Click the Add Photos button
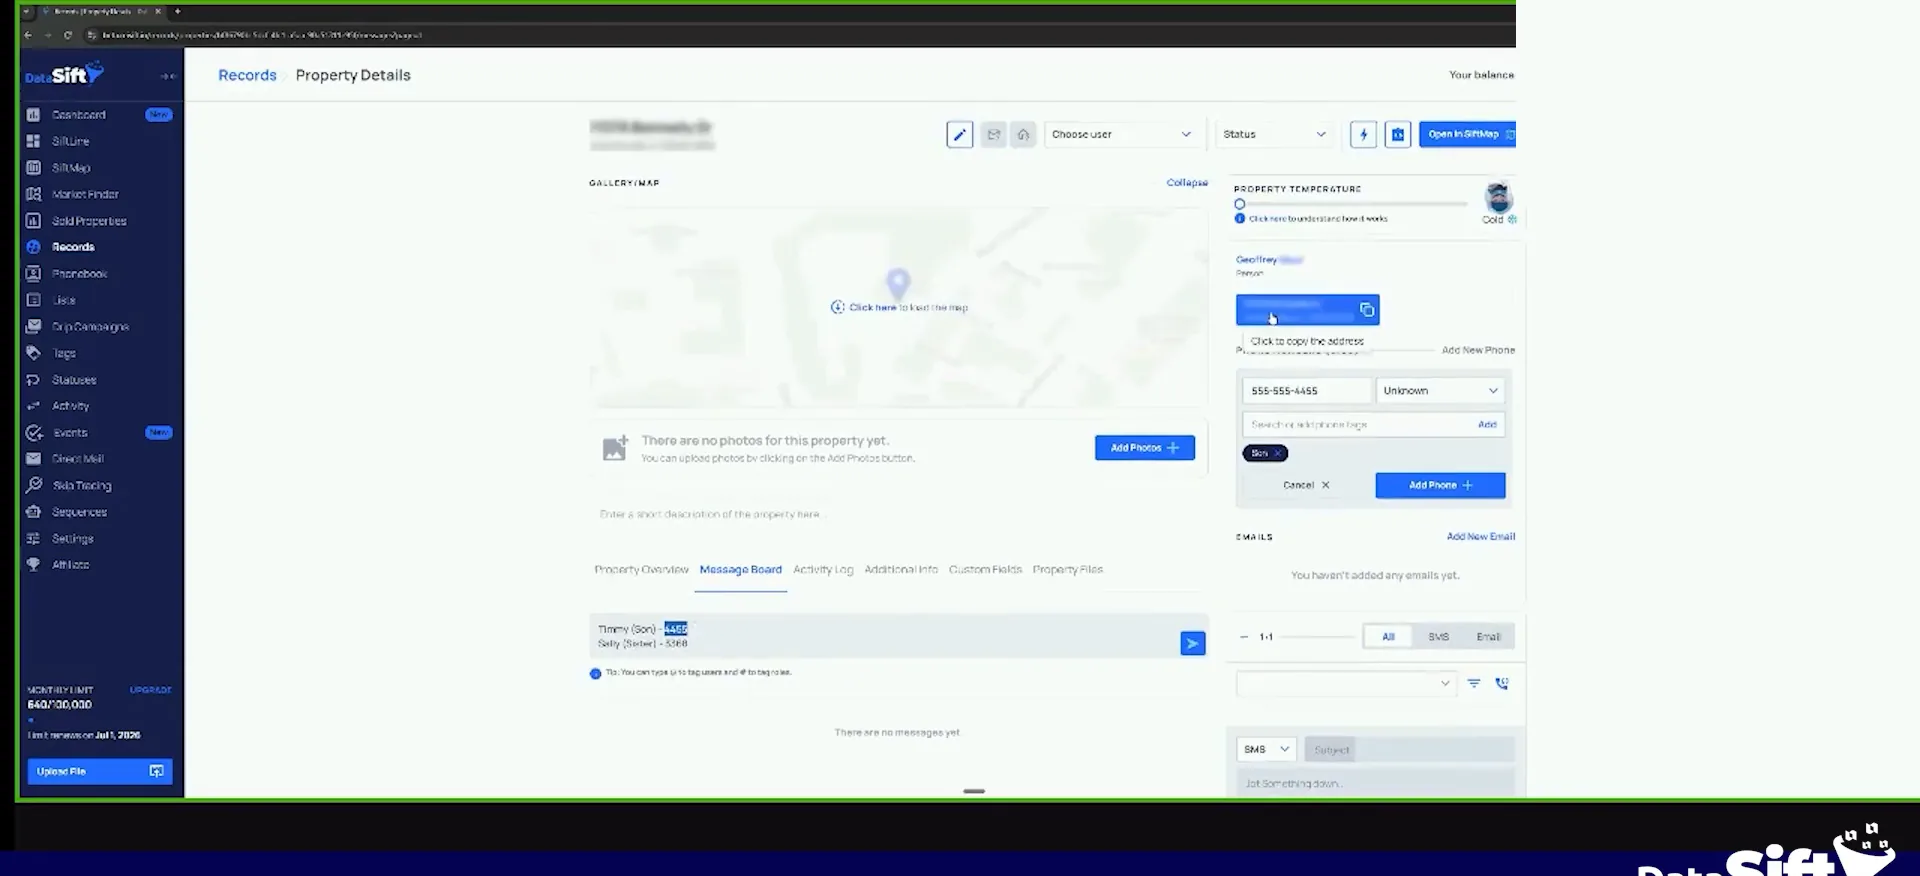 (x=1145, y=448)
